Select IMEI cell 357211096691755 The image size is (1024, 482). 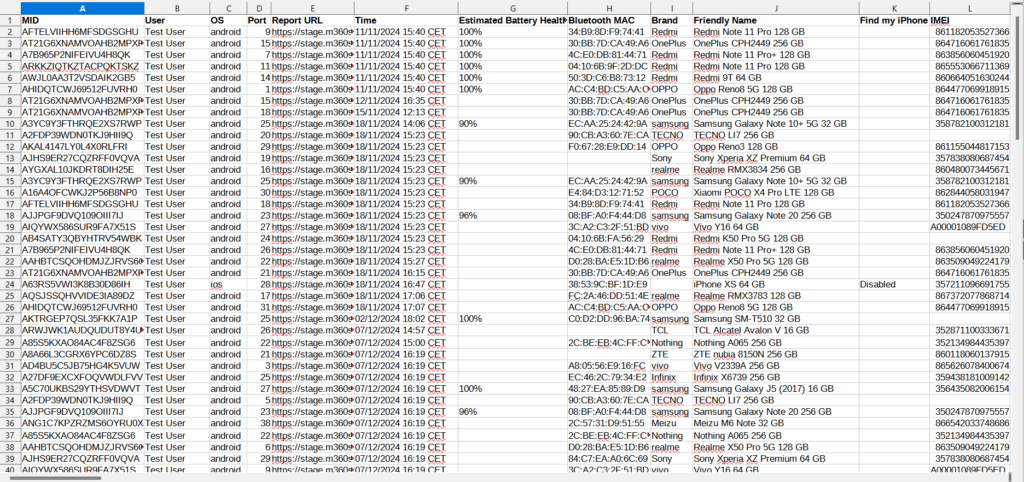[x=970, y=284]
